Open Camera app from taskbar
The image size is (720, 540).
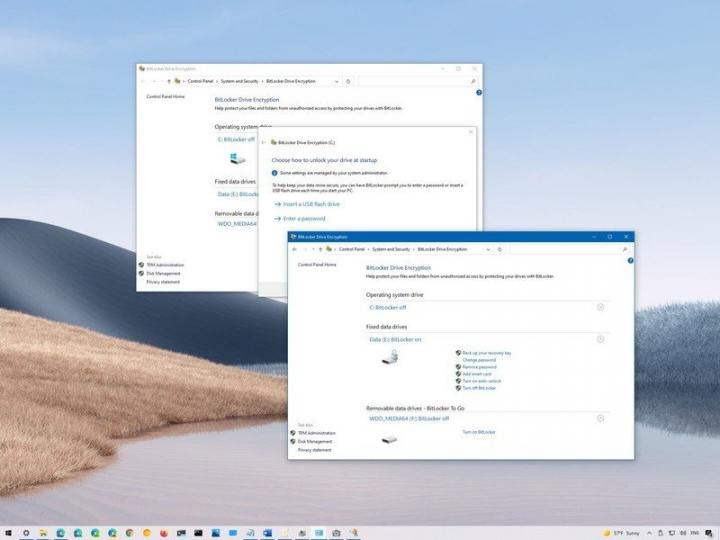pos(336,533)
